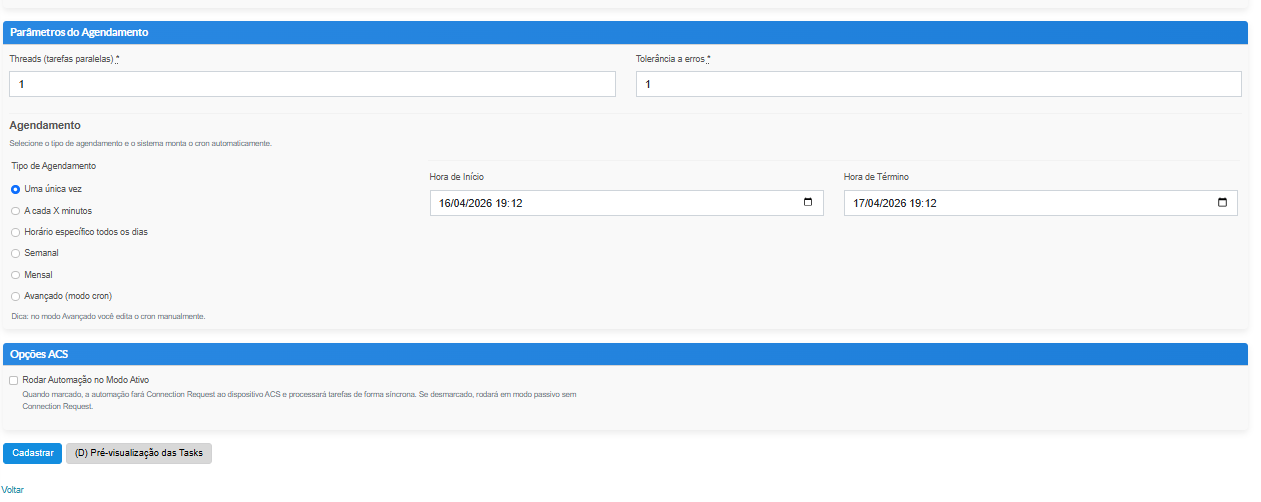The width and height of the screenshot is (1261, 502).
Task: Select 'Horário específico todos os dias' option
Action: pos(15,232)
